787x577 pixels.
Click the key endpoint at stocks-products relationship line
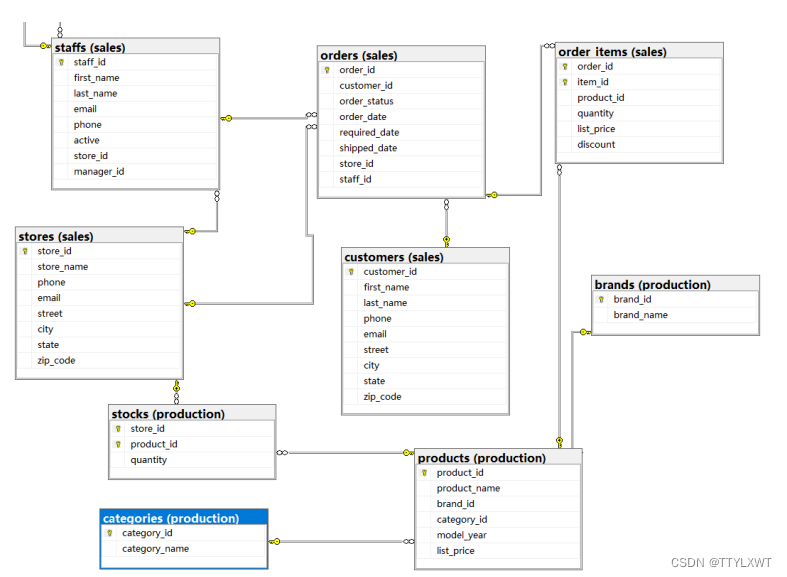point(409,453)
